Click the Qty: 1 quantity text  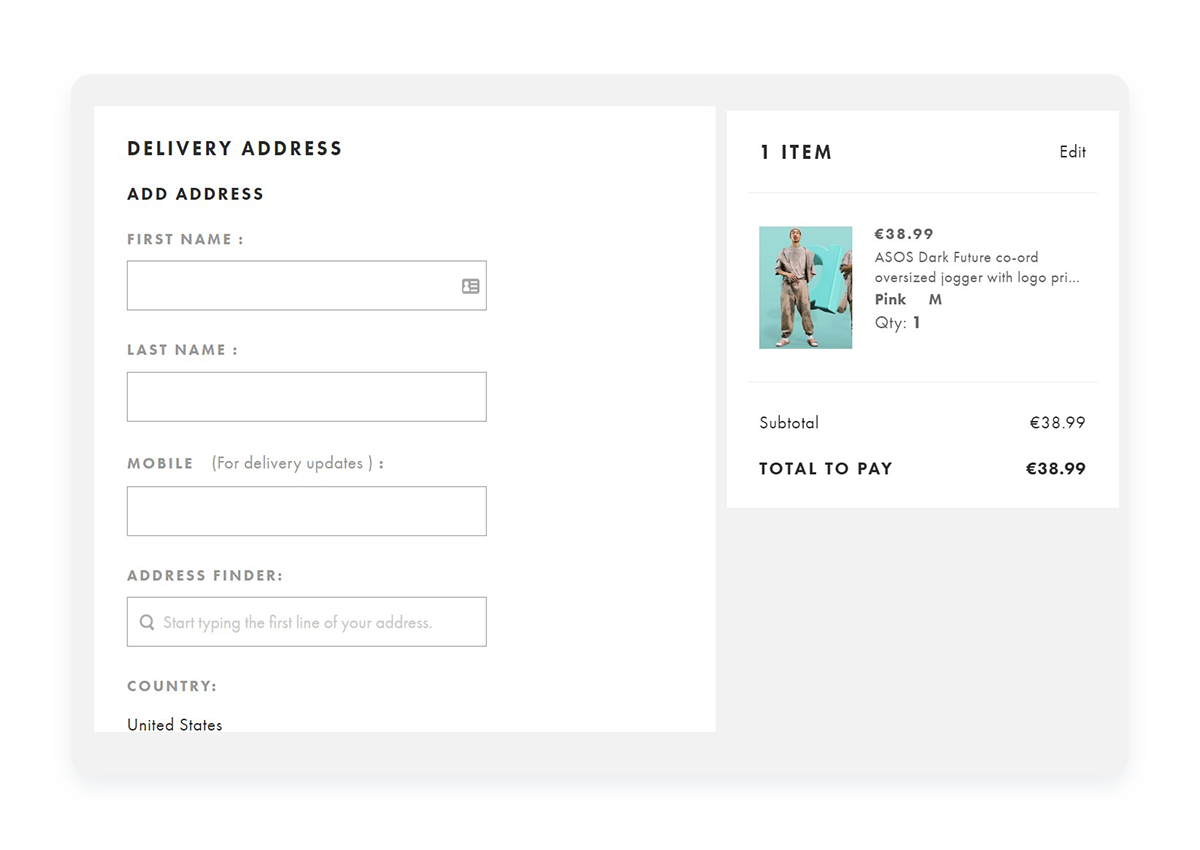click(x=898, y=323)
